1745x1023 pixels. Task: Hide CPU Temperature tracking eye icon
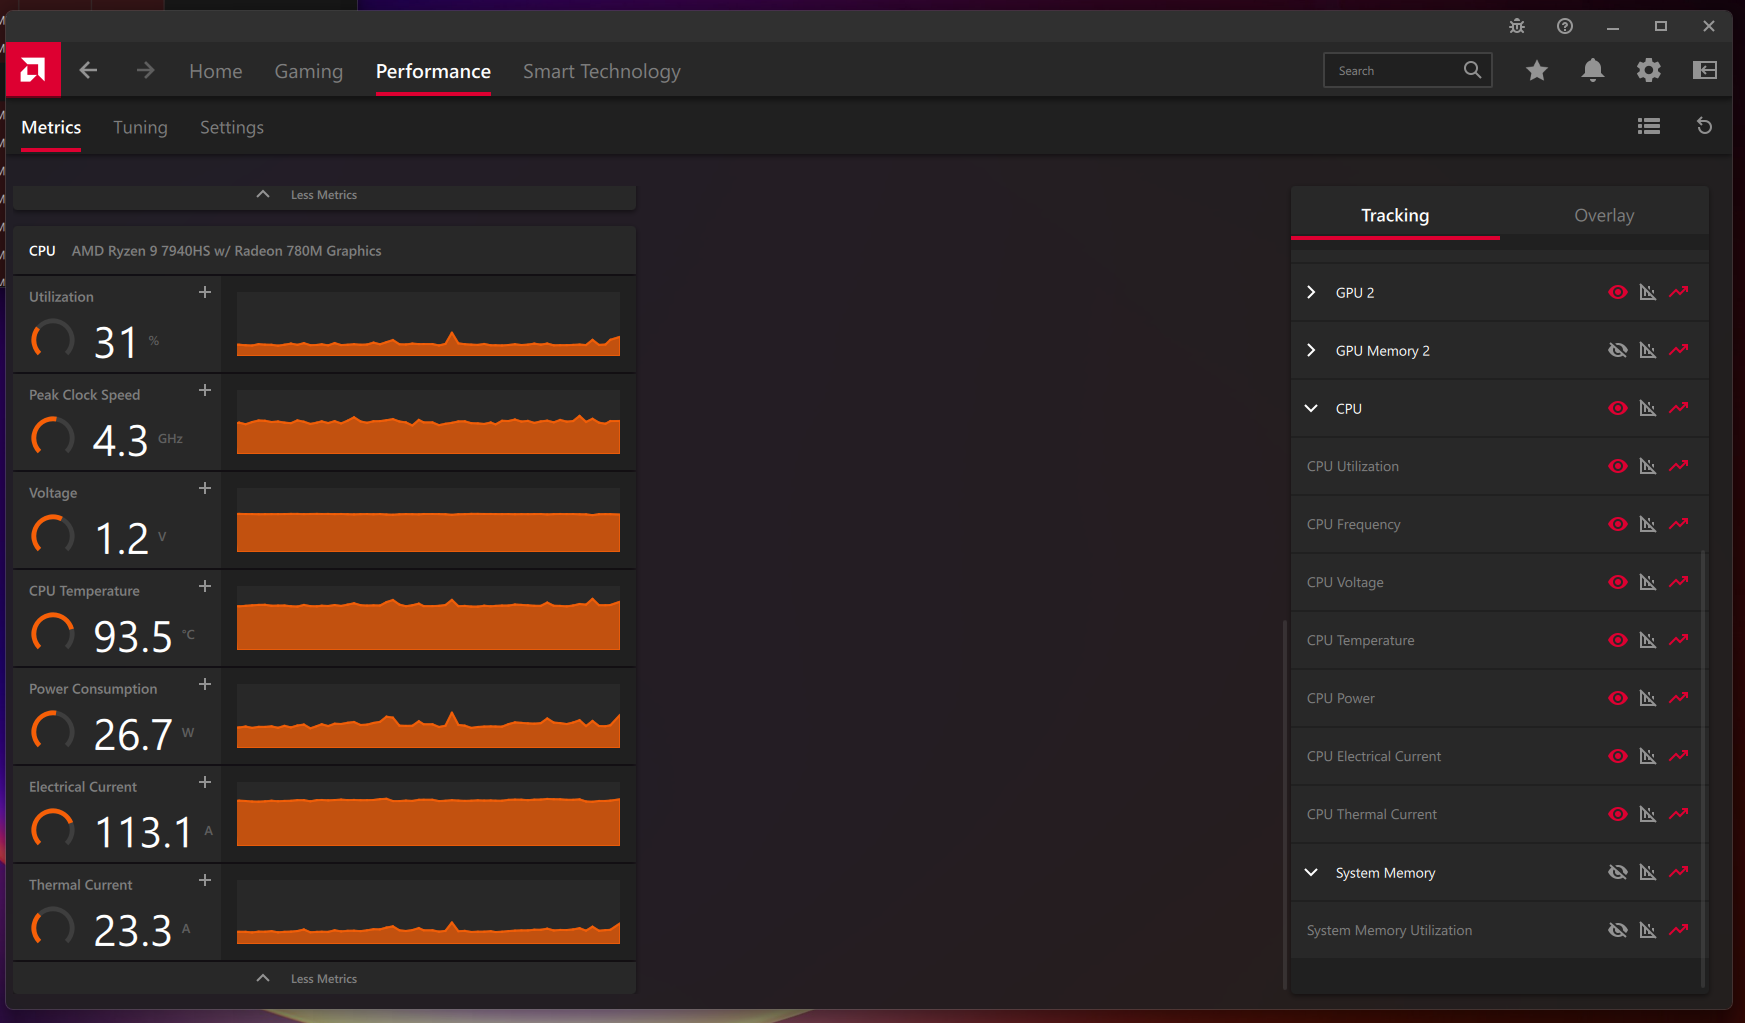[x=1618, y=640]
